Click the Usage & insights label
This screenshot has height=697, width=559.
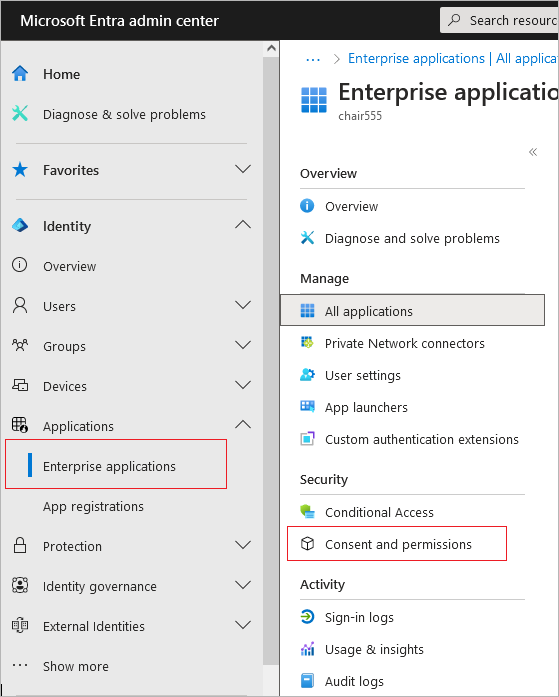[374, 649]
